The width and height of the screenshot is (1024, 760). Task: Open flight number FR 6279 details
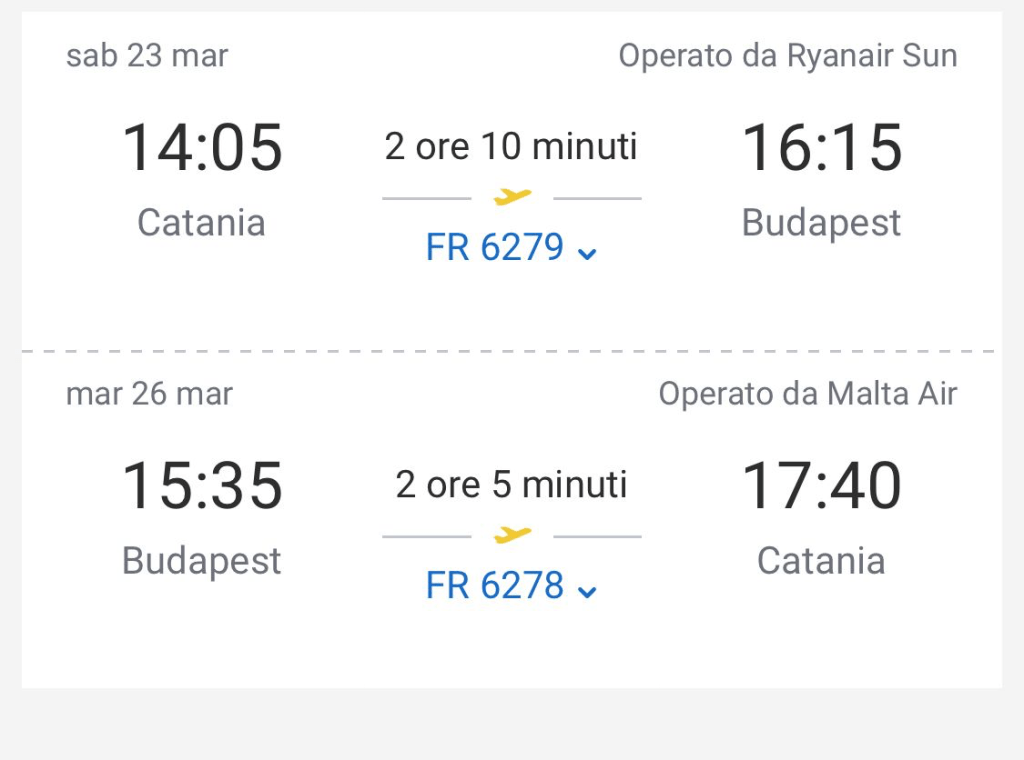(x=495, y=248)
